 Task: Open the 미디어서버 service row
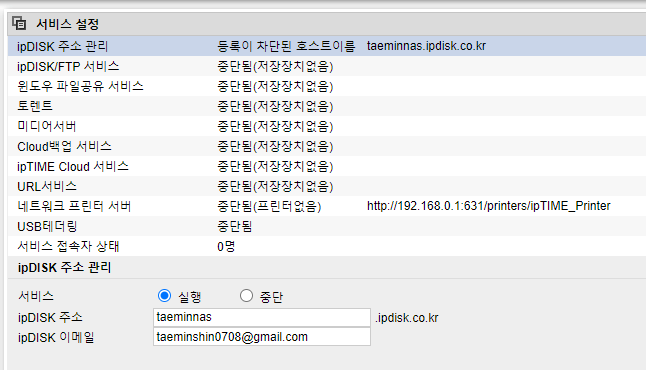point(327,126)
